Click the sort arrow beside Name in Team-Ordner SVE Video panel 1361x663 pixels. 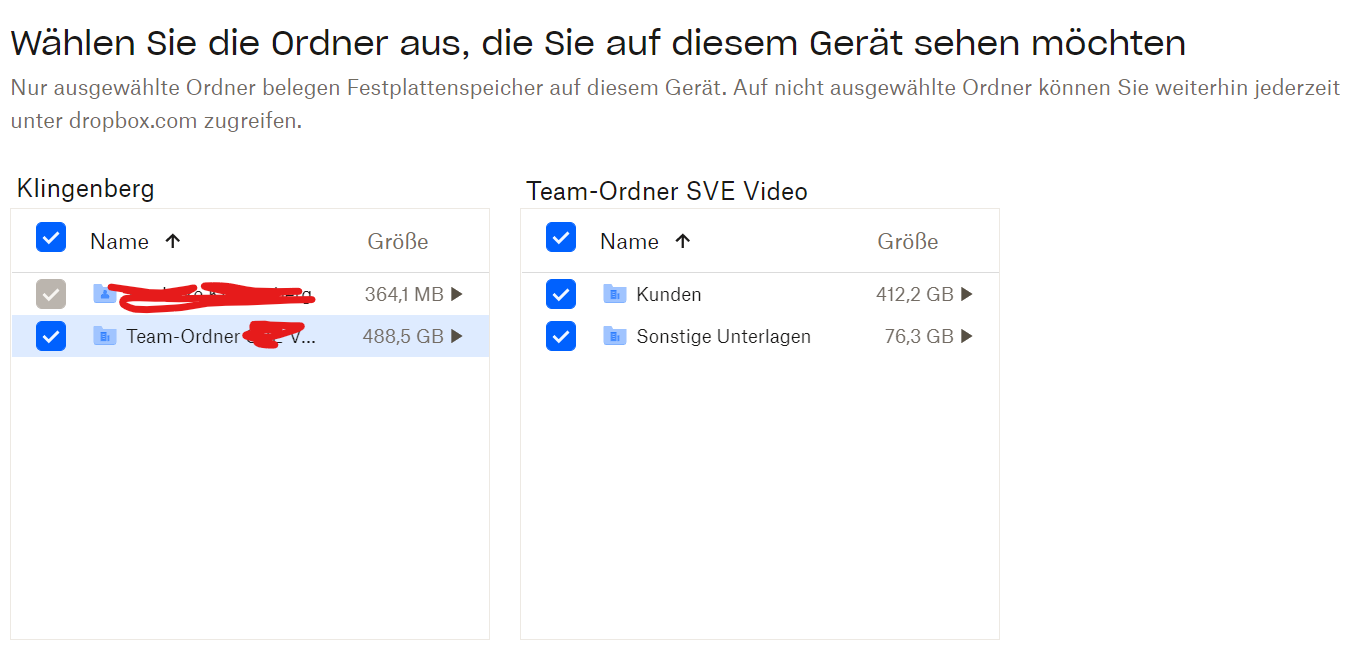683,241
